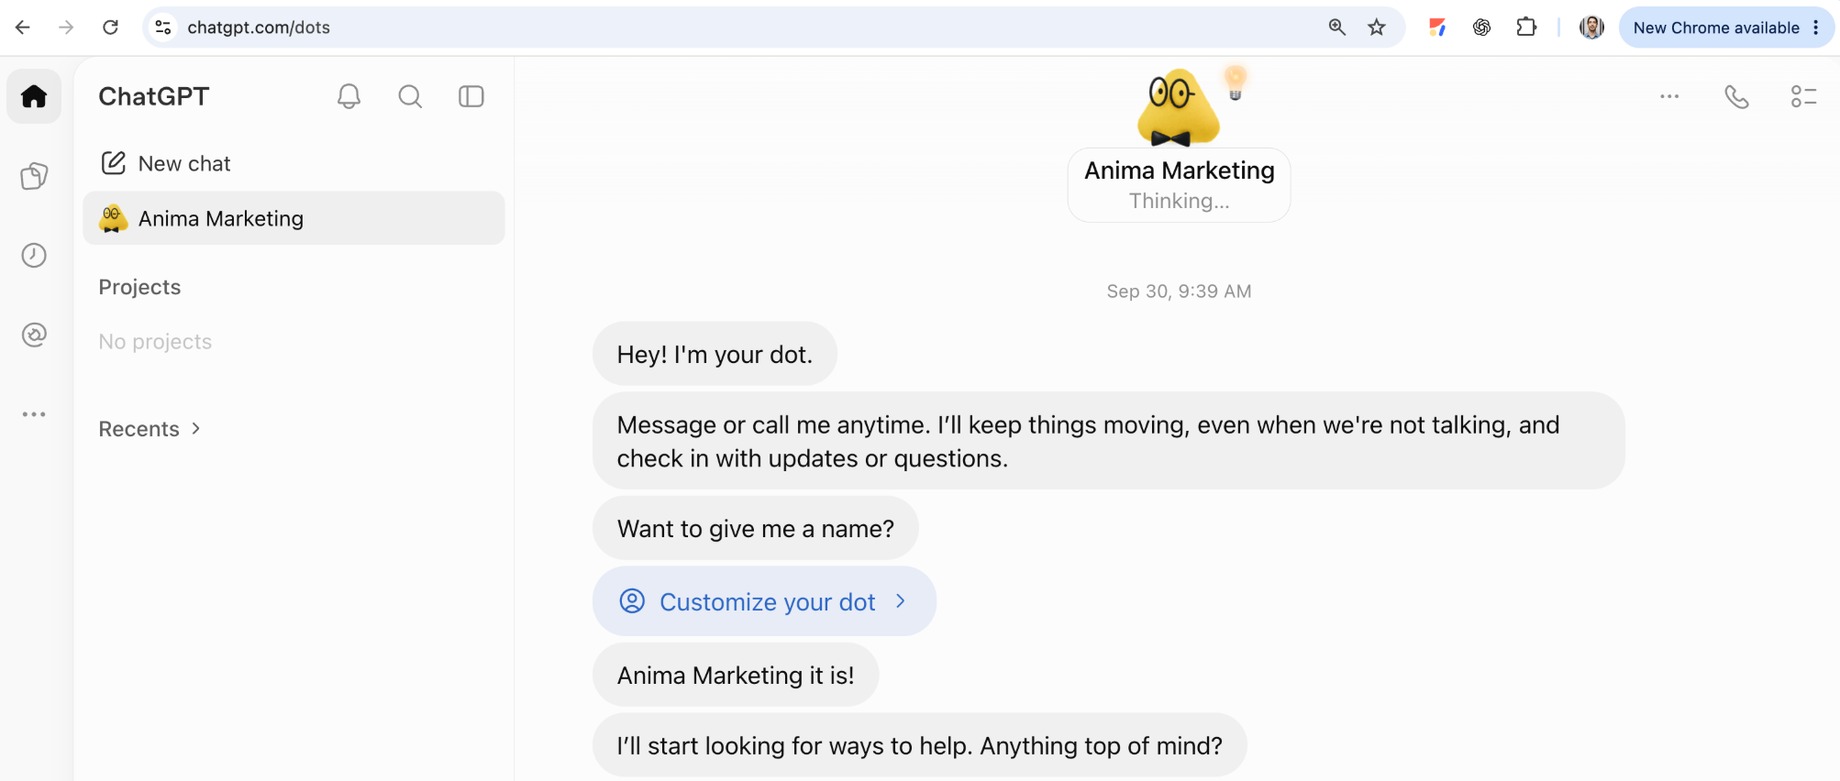Click the at-sign circle sidebar icon
Viewport: 1840px width, 781px height.
point(34,334)
